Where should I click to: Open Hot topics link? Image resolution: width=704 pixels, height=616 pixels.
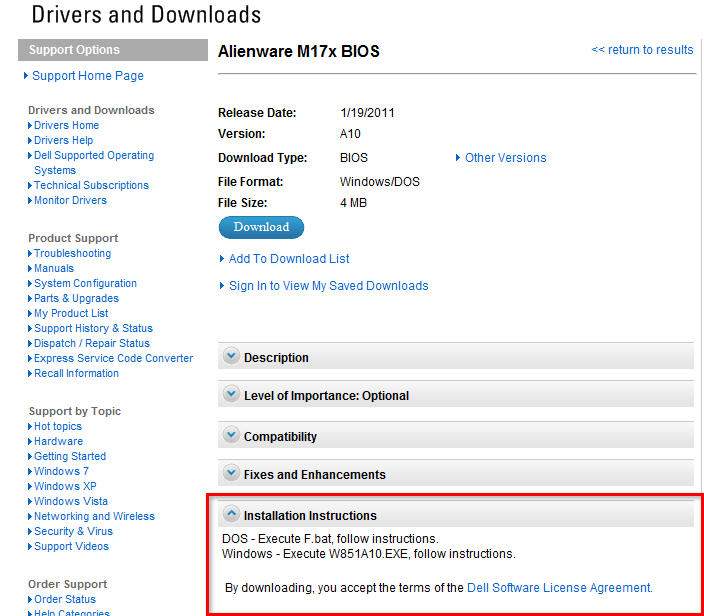58,427
